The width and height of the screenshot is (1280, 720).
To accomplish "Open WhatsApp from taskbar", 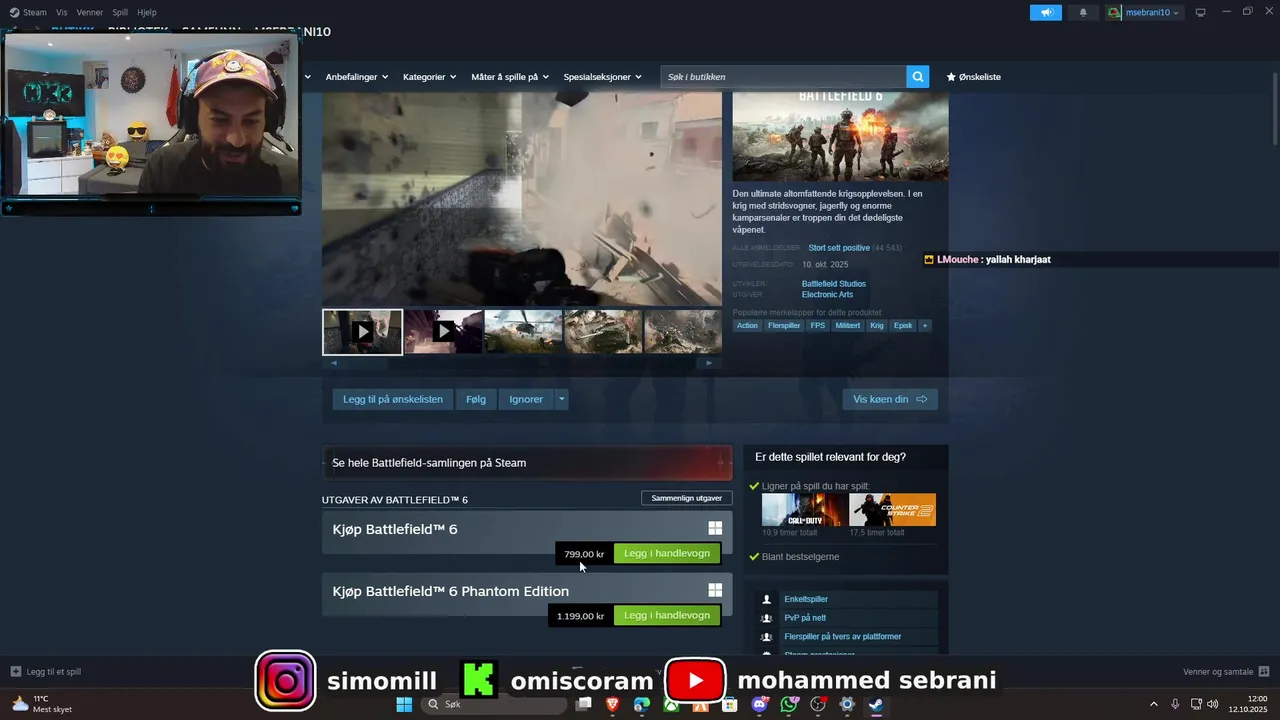I will [789, 704].
